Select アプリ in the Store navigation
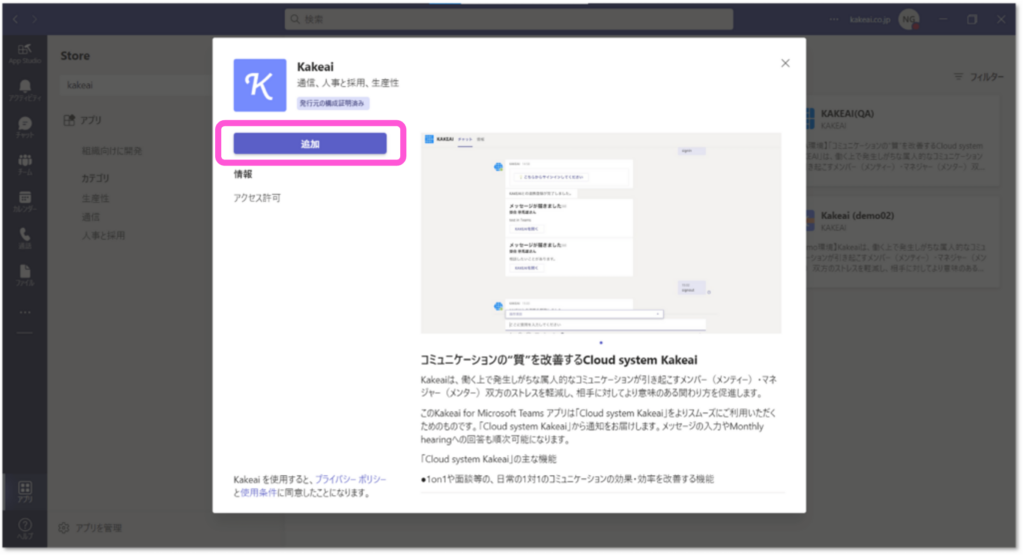 (84, 120)
